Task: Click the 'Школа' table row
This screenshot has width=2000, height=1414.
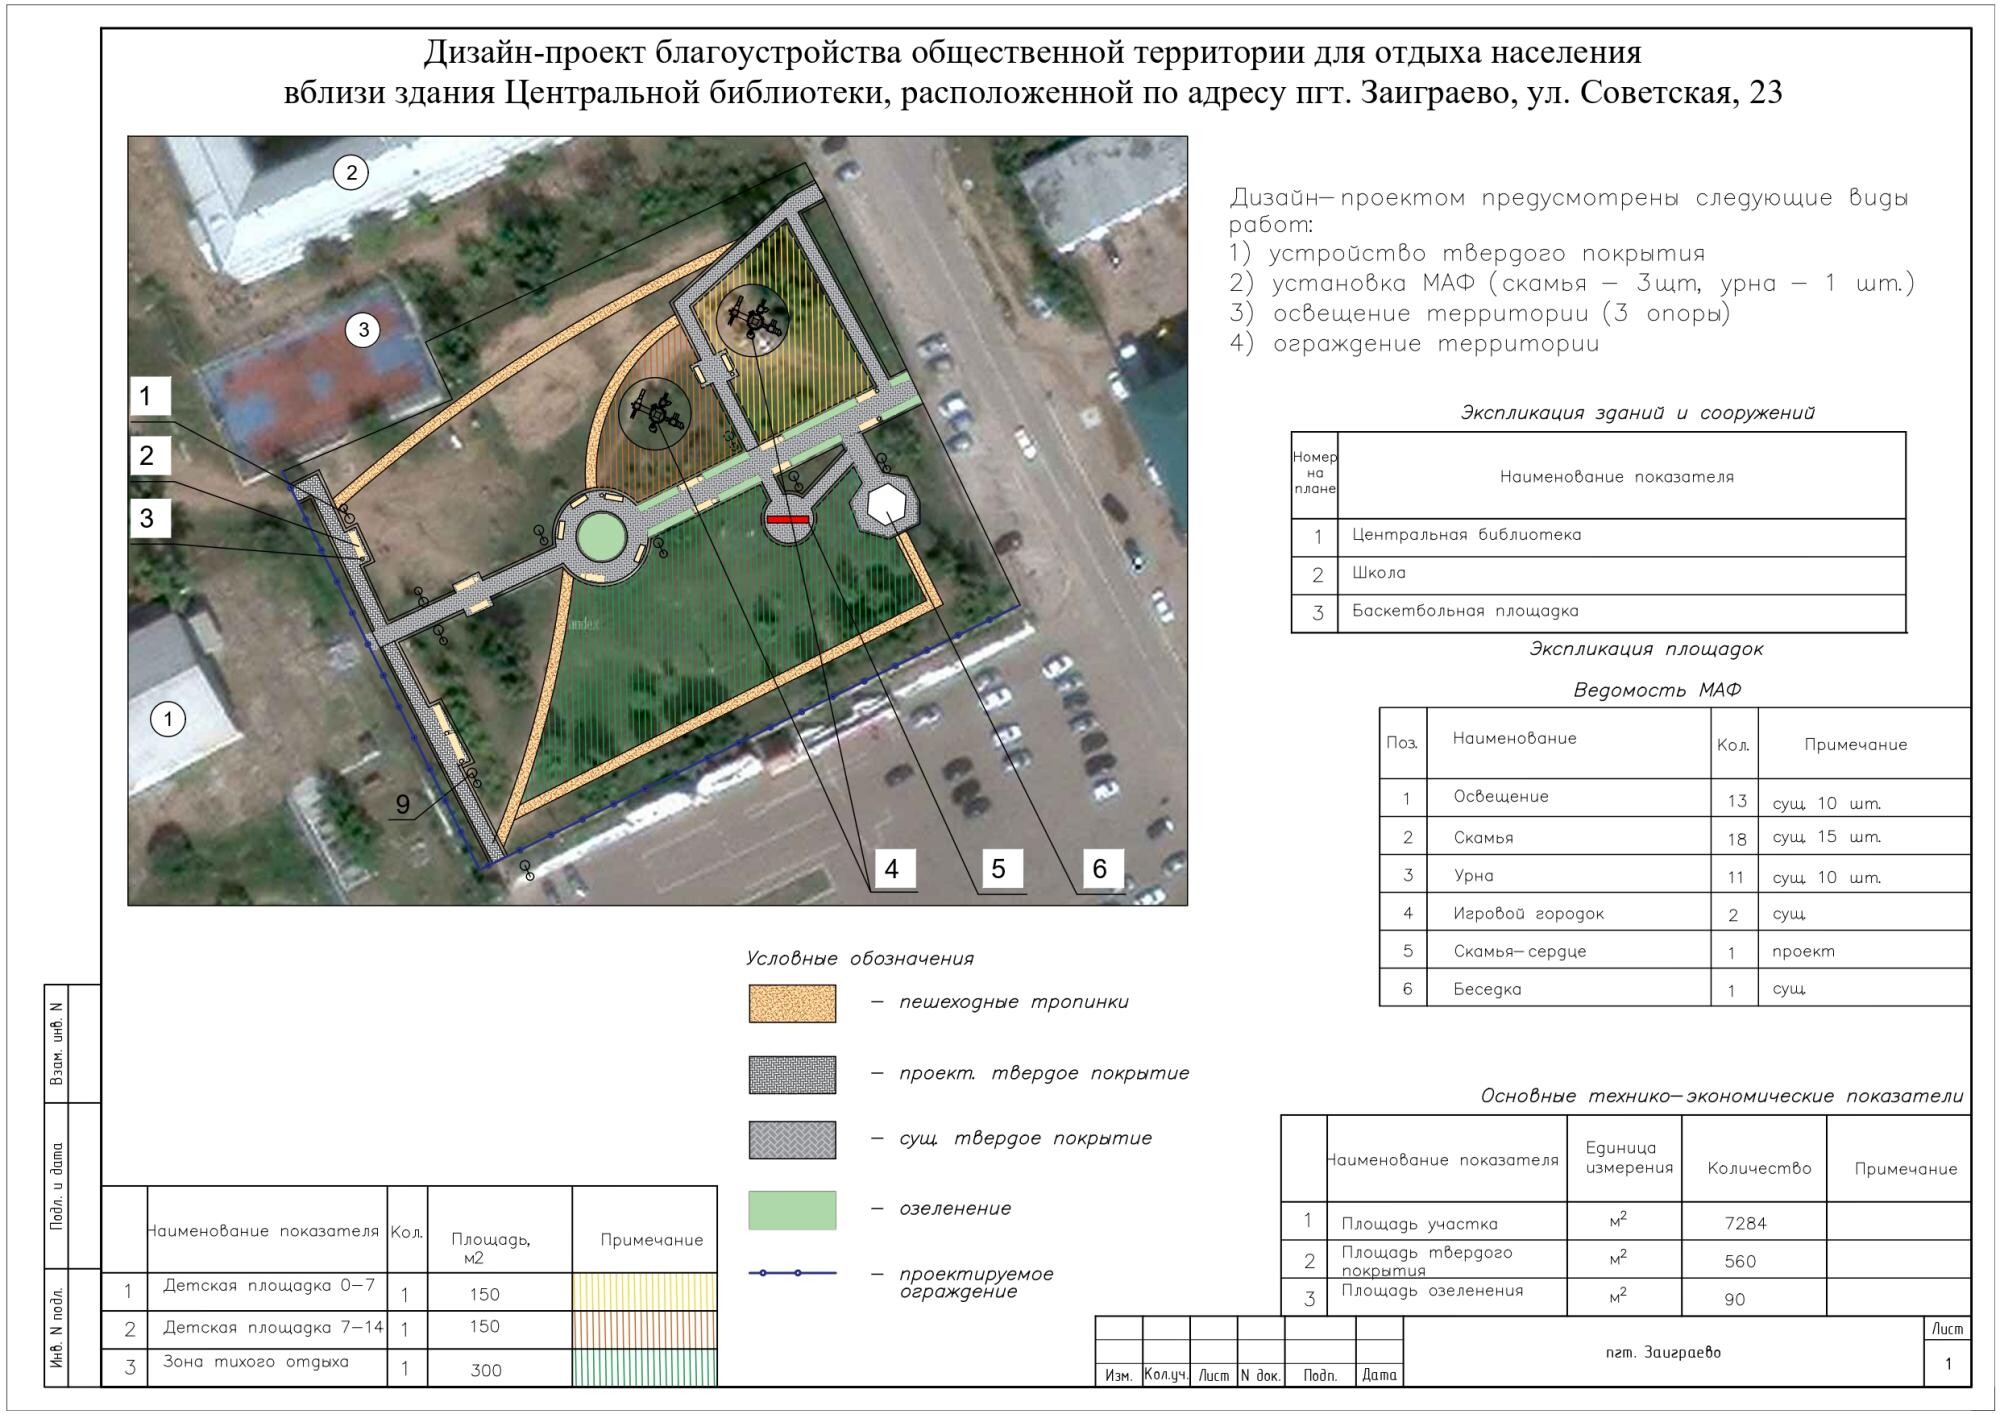Action: (1598, 575)
